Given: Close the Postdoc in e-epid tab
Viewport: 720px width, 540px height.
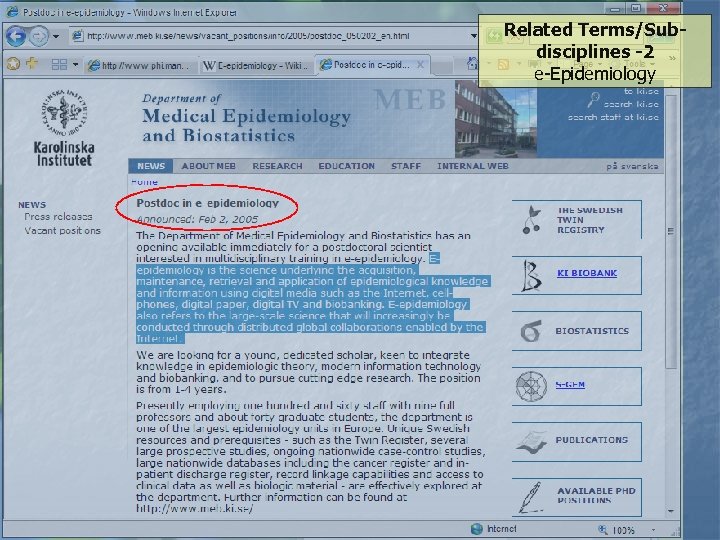Looking at the screenshot, I should [x=420, y=65].
